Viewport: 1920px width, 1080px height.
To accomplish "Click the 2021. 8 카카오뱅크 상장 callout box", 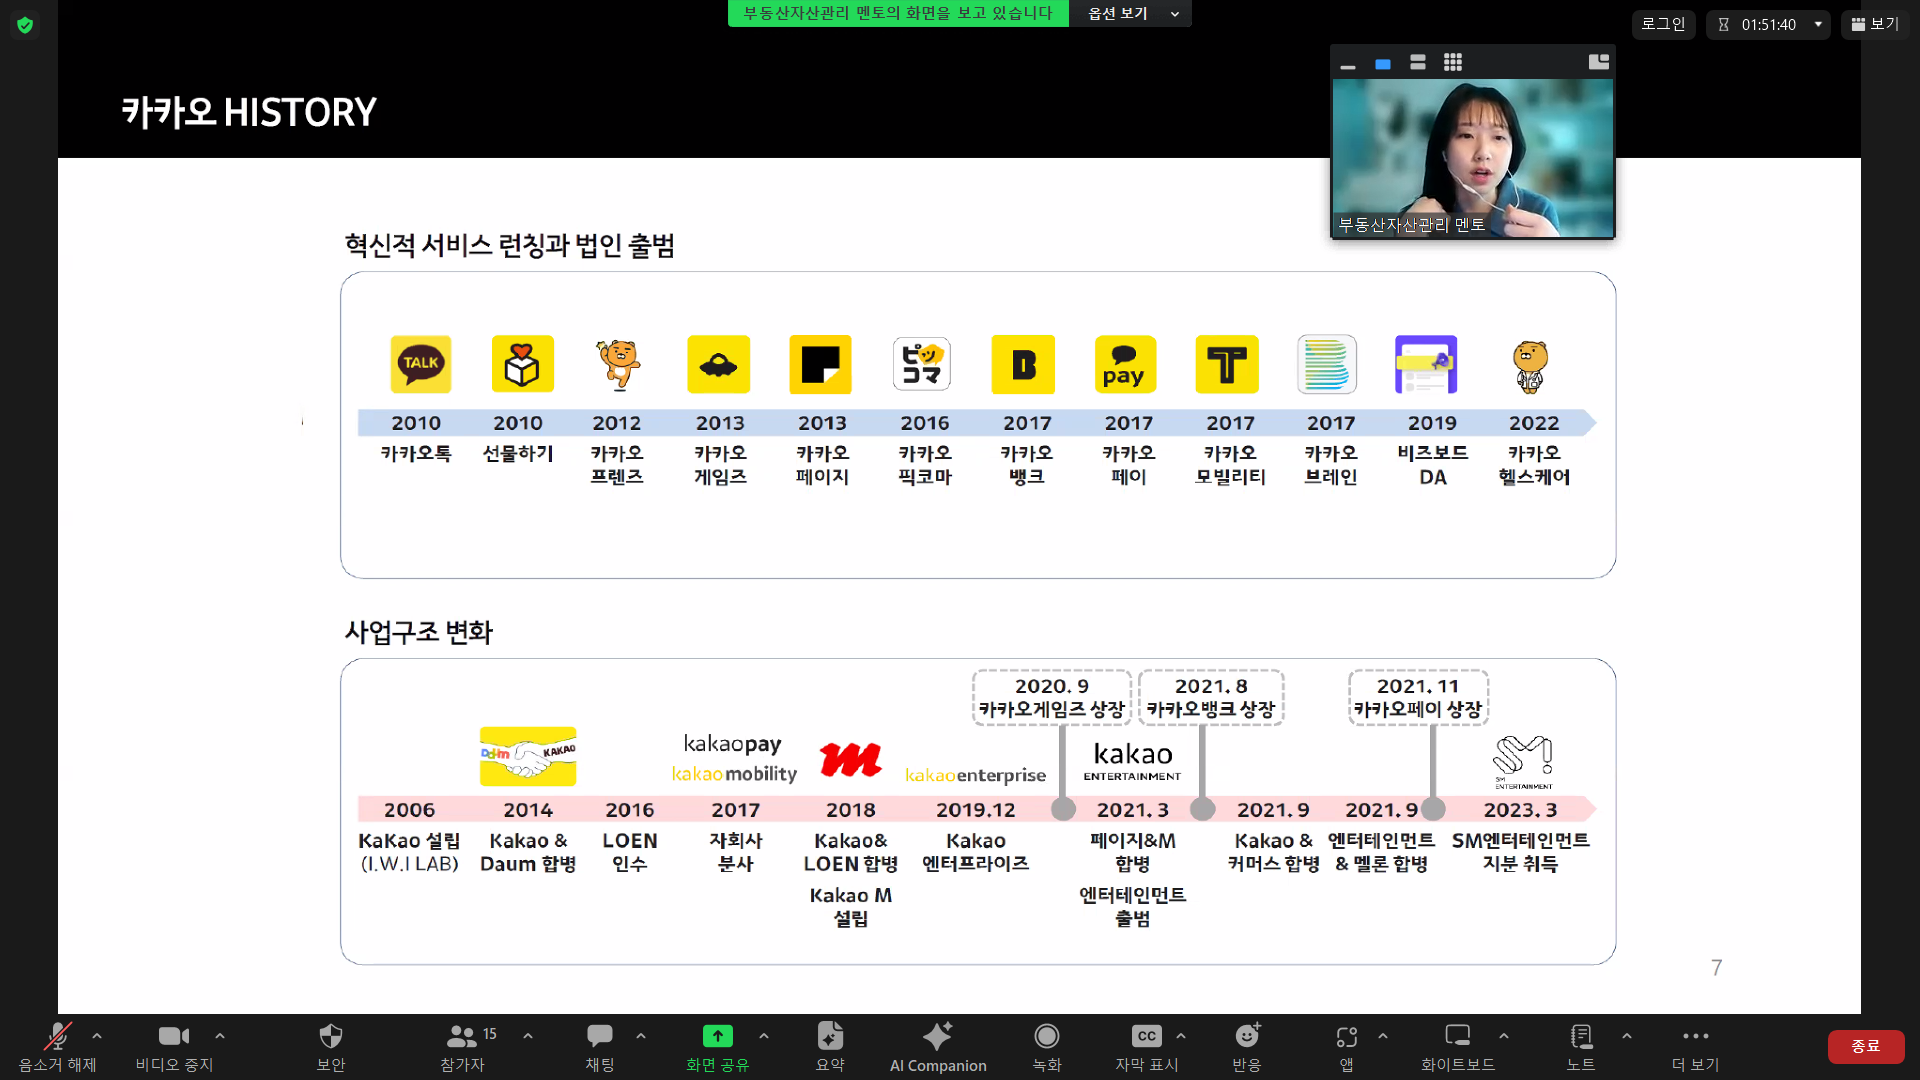I will 1211,697.
